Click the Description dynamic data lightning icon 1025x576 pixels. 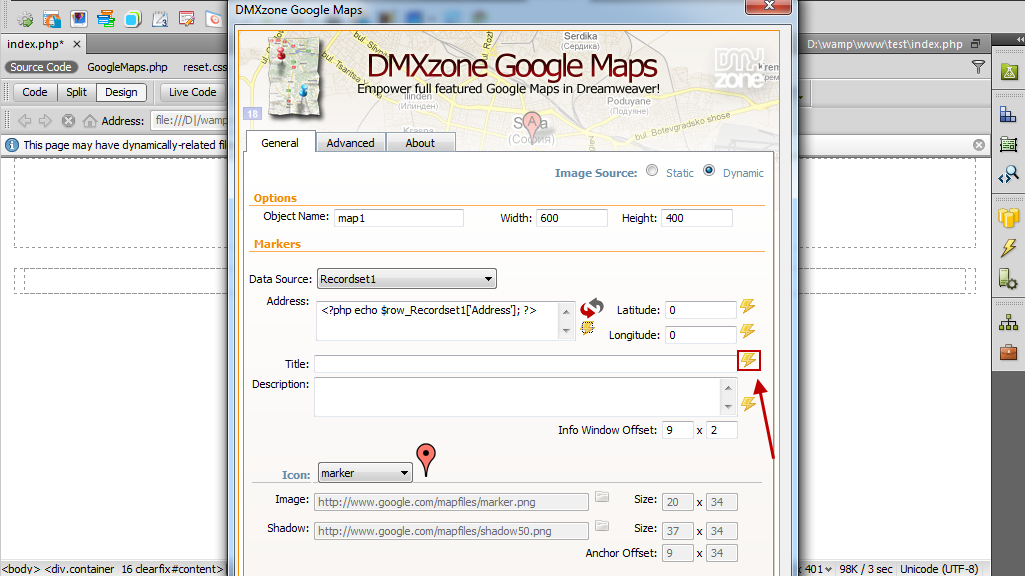tap(748, 404)
